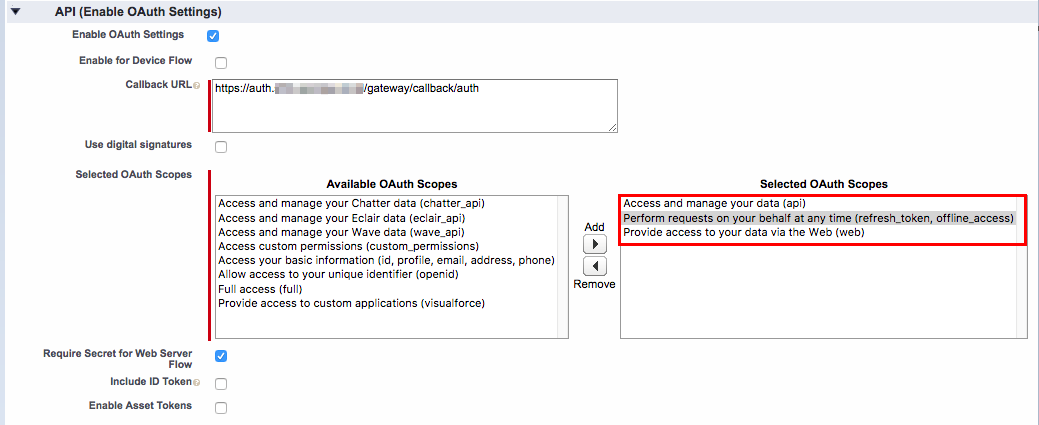Select Provide access to custom applications (visualforce)
The width and height of the screenshot is (1039, 425).
[392, 304]
